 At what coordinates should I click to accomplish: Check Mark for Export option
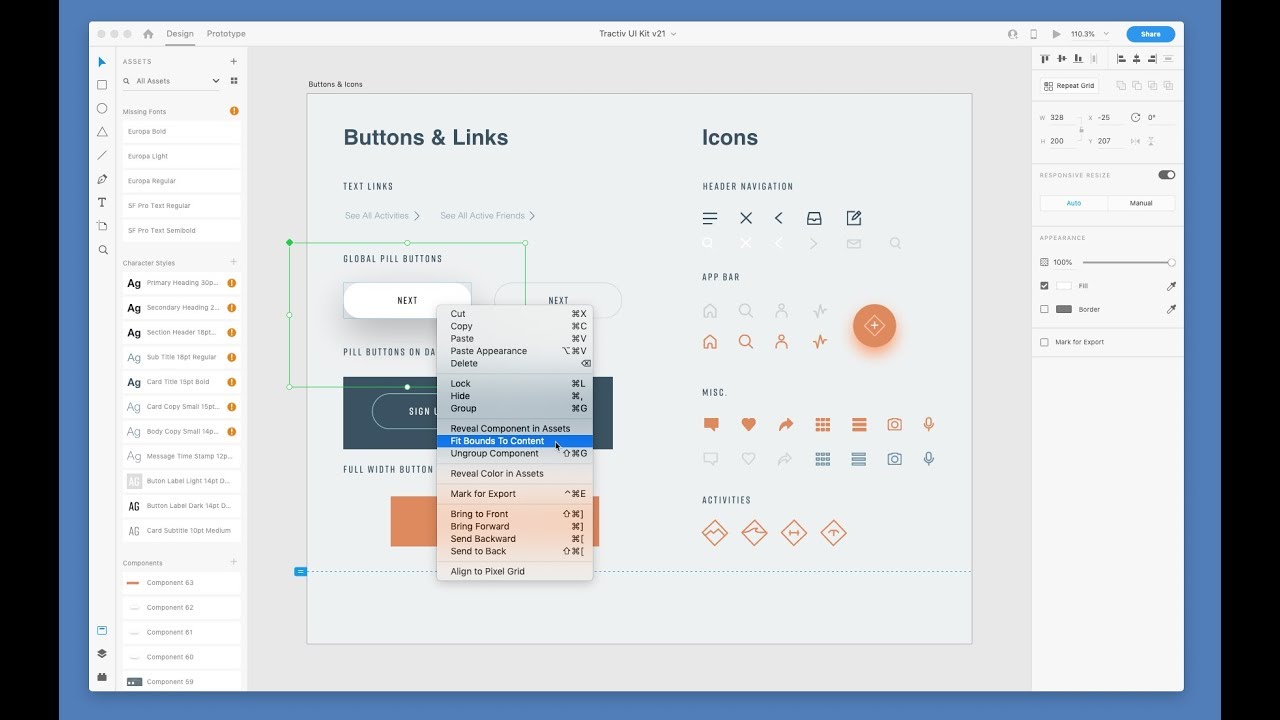(1045, 342)
